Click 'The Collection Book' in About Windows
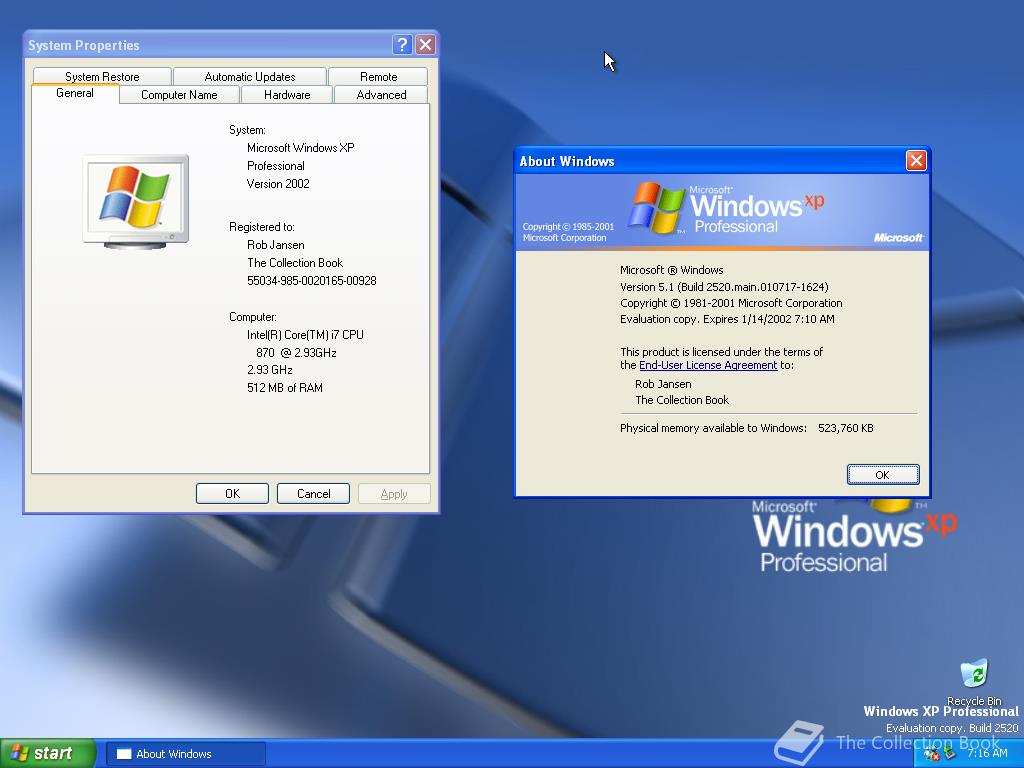 coord(682,400)
